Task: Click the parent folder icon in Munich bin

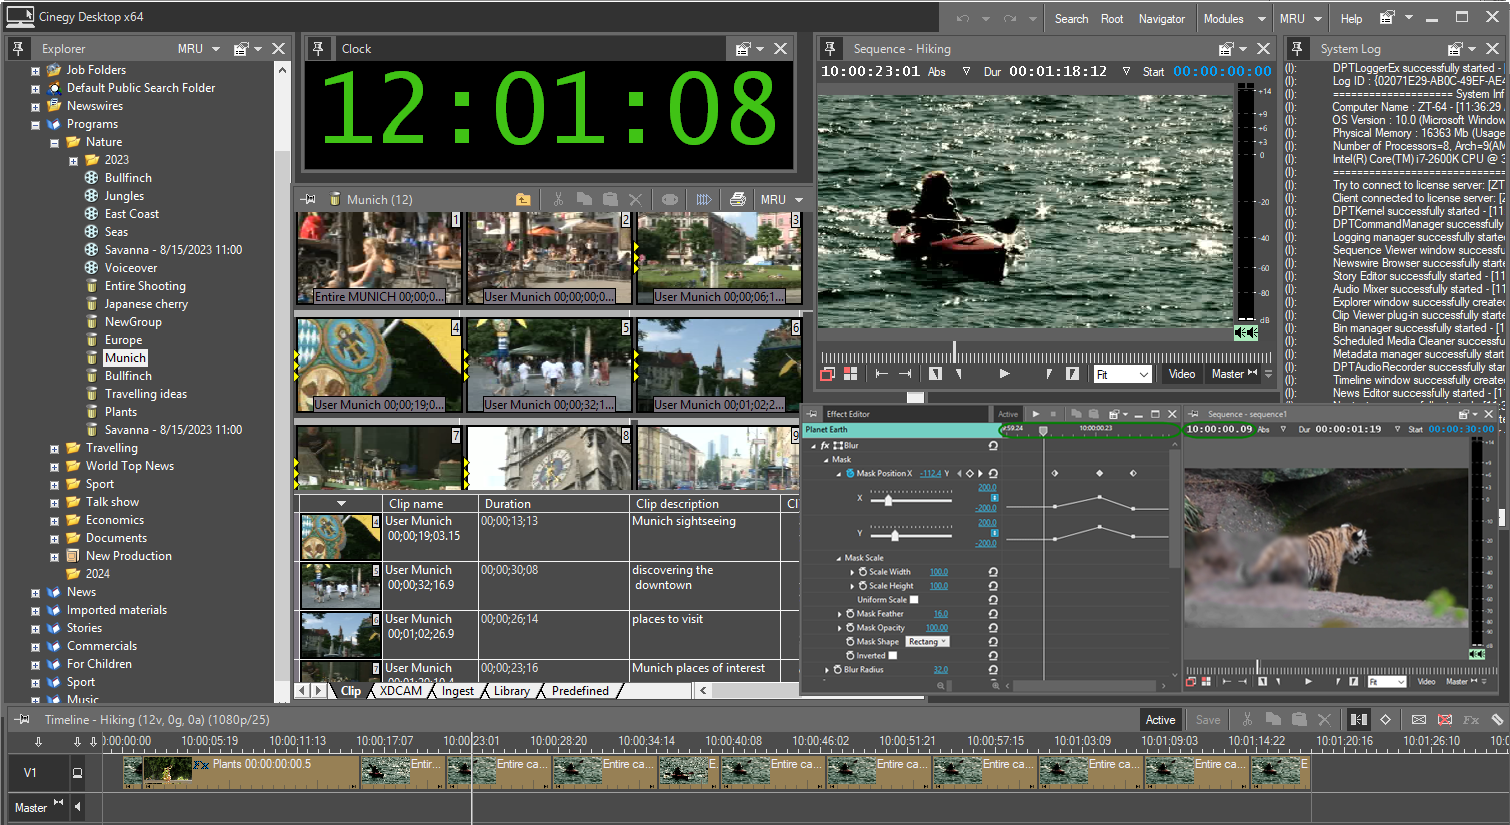Action: [523, 199]
